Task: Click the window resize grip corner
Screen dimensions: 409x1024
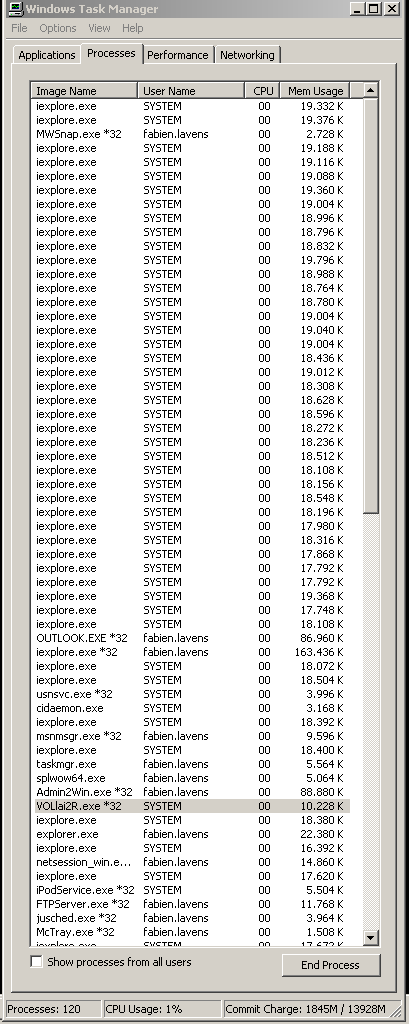Action: [x=397, y=1011]
